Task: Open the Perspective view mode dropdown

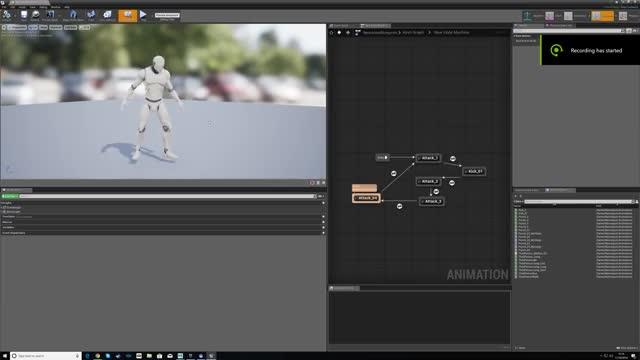Action: point(17,27)
